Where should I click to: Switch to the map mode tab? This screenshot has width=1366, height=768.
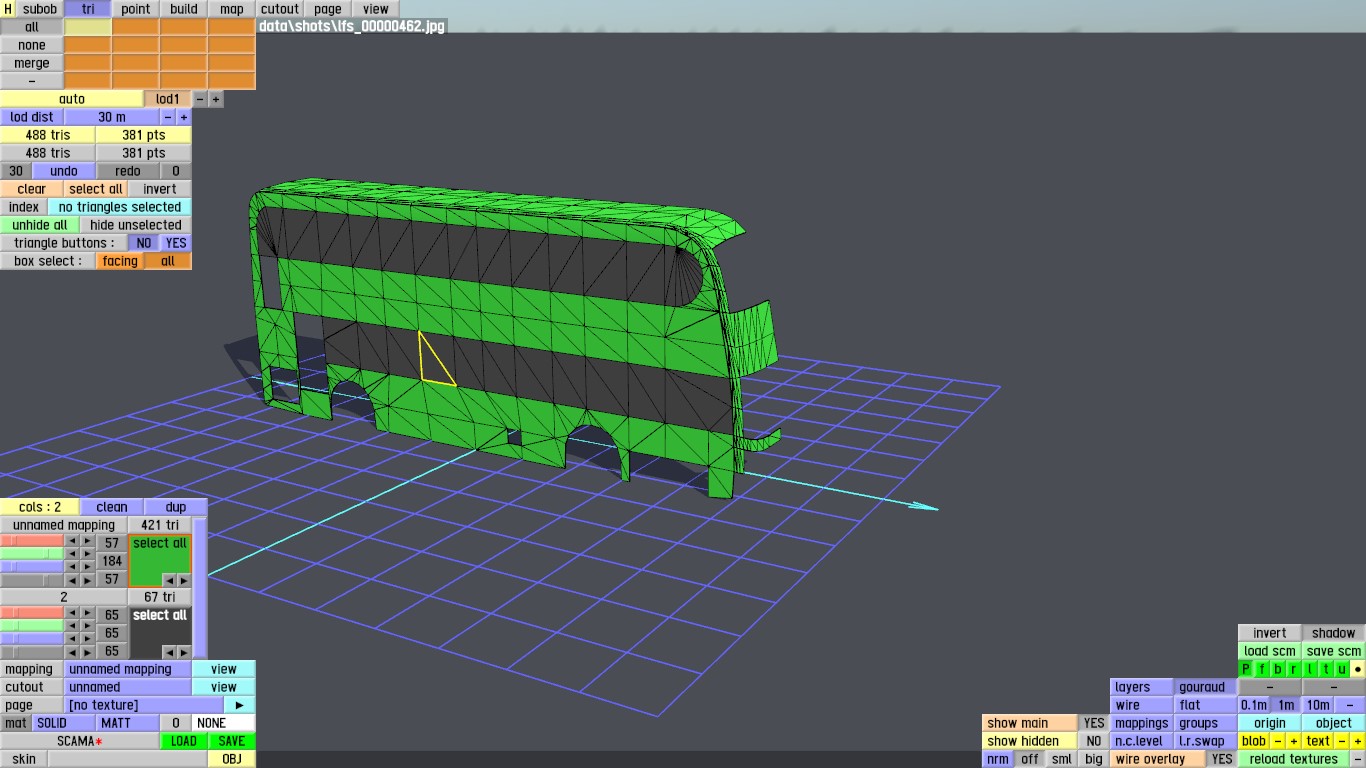[232, 9]
